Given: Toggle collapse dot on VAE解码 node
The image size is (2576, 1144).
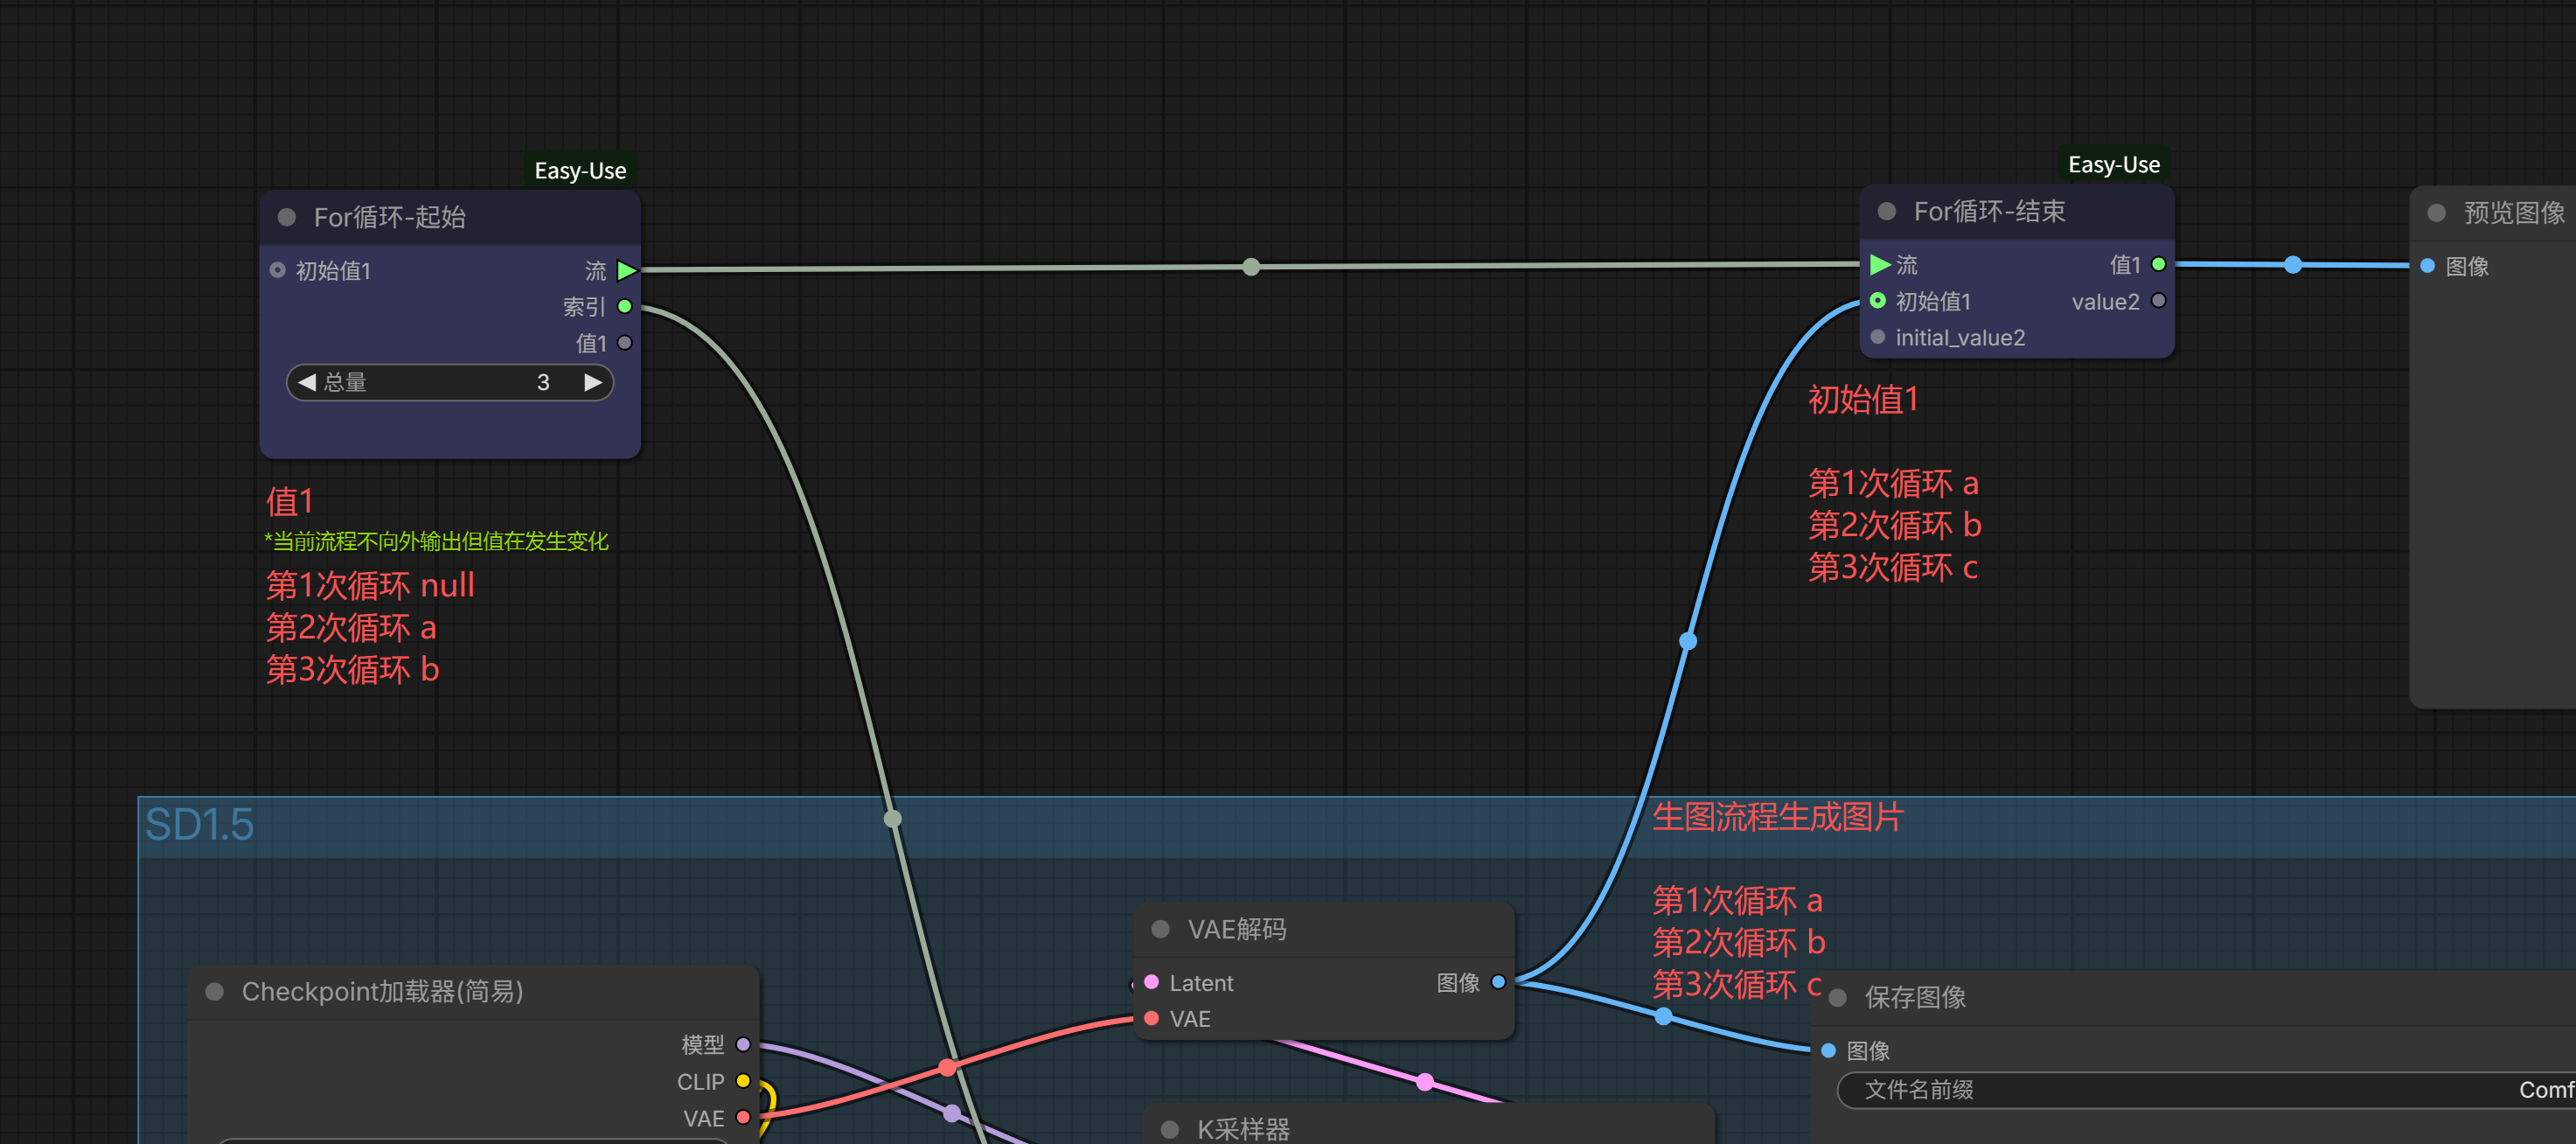Looking at the screenshot, I should 1161,929.
